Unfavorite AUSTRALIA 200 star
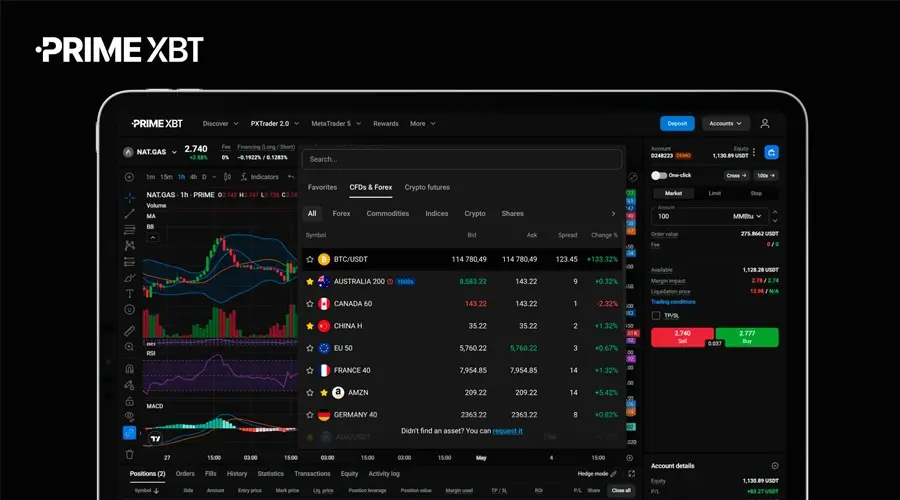The image size is (900, 500). click(x=310, y=281)
